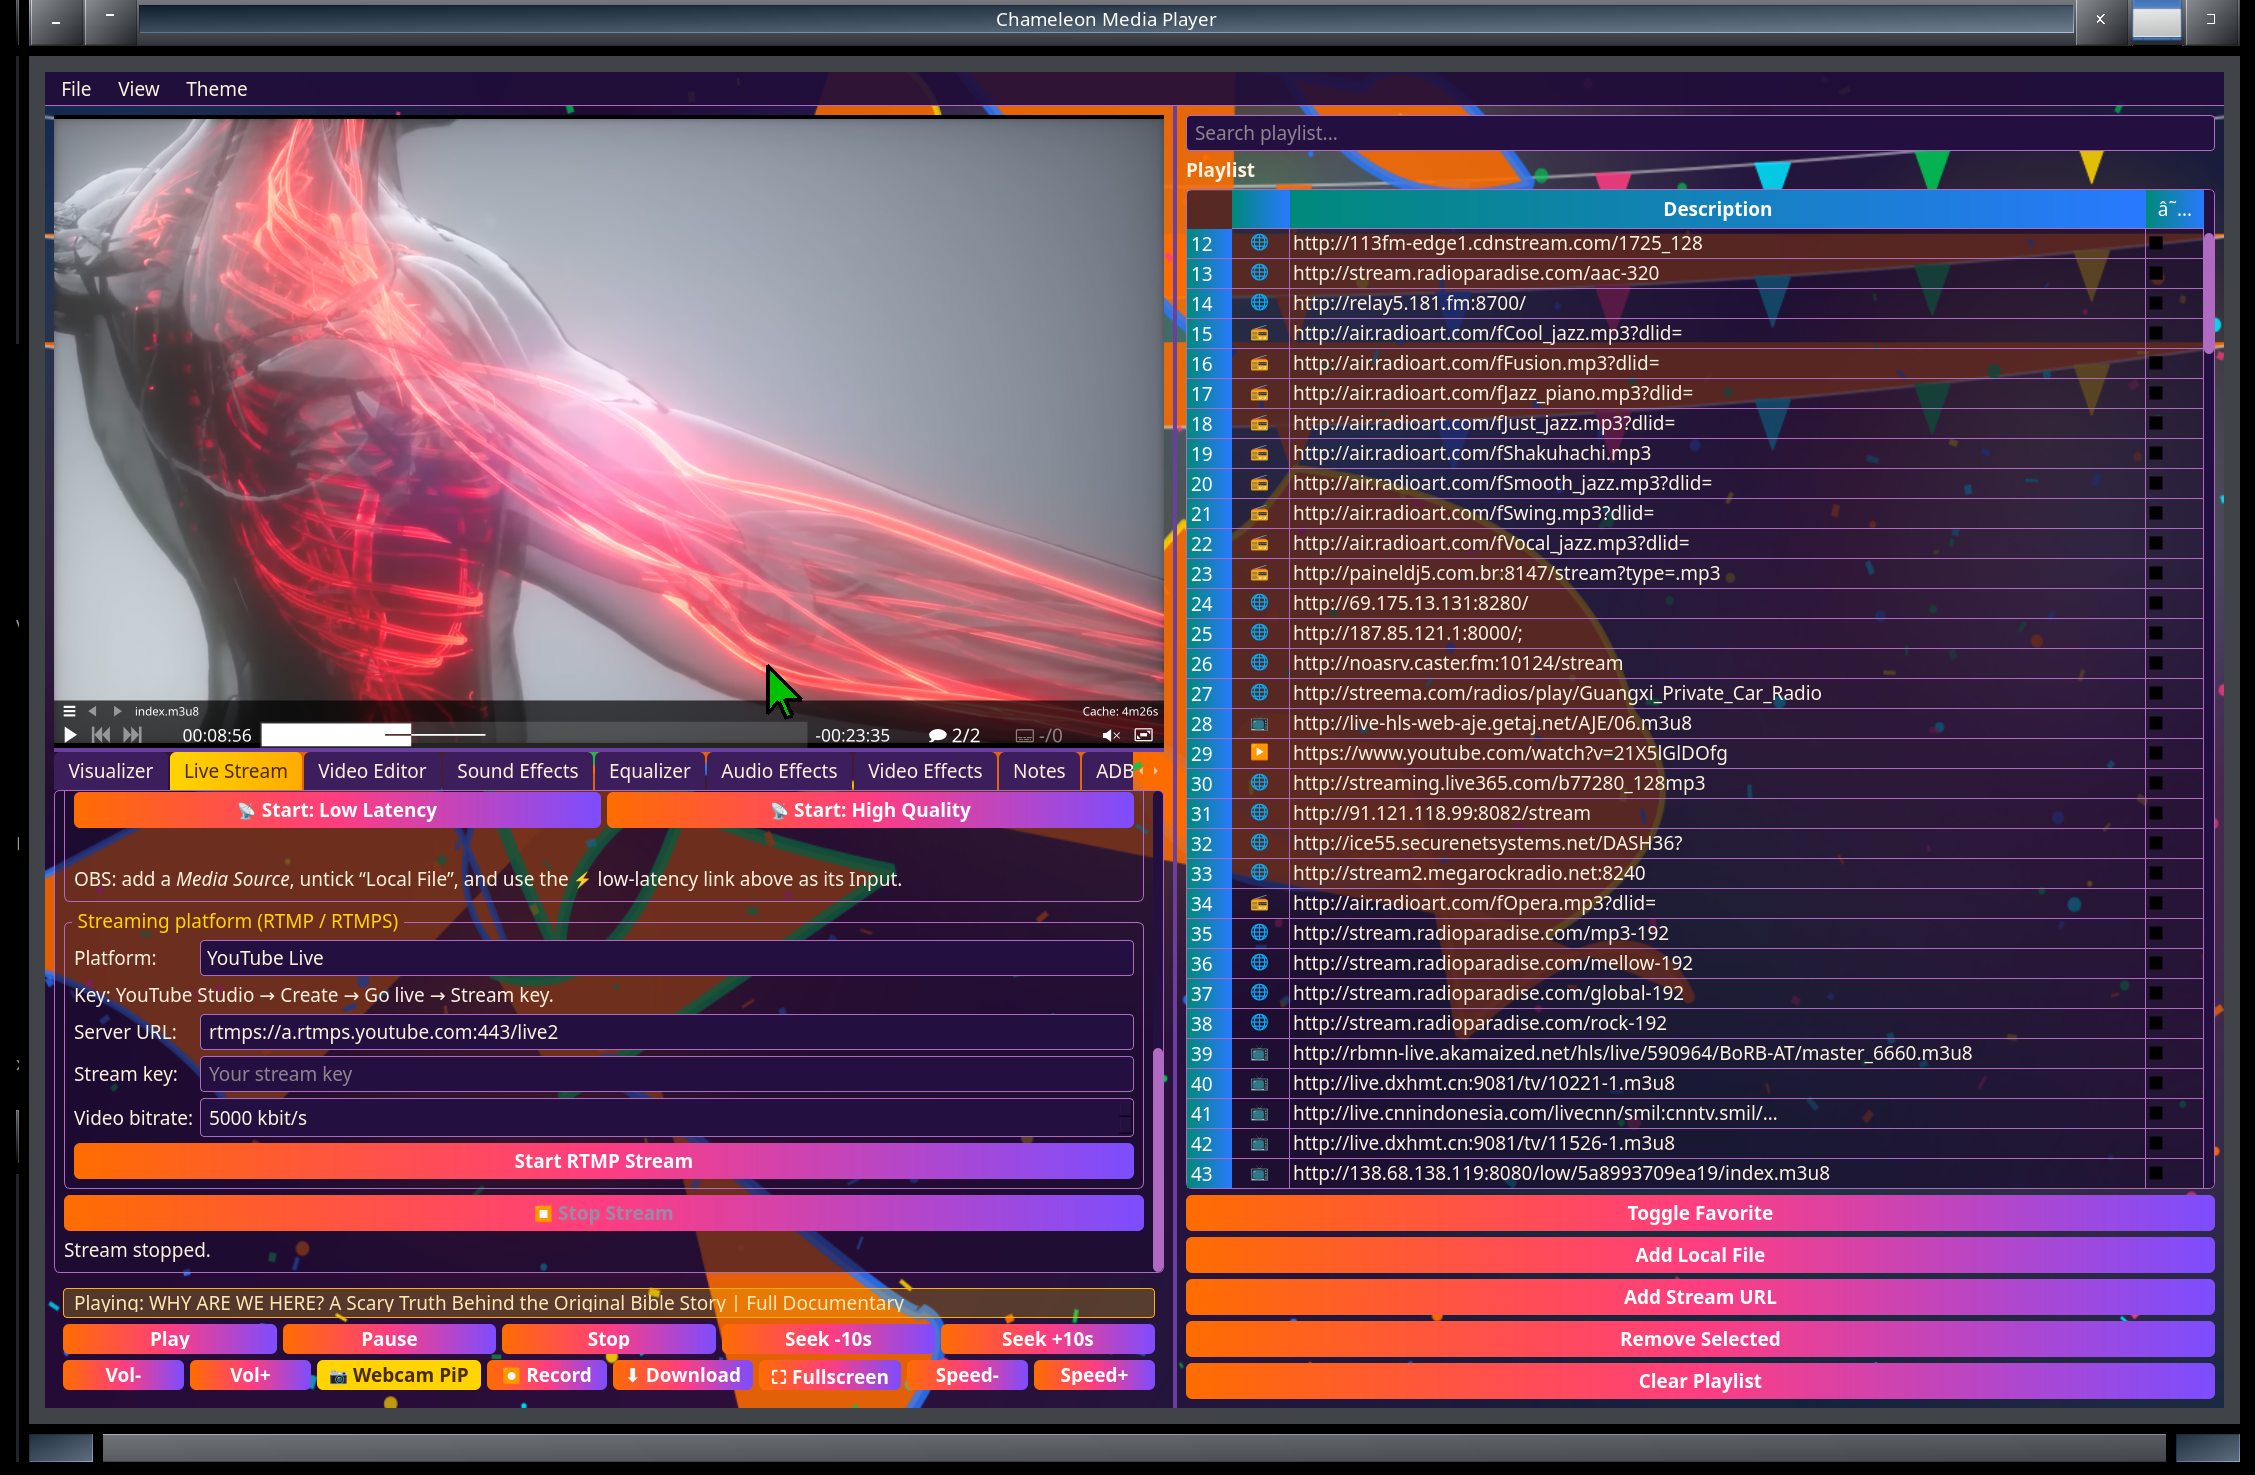Viewport: 2255px width, 1475px height.
Task: Open the Theme menu
Action: [x=216, y=89]
